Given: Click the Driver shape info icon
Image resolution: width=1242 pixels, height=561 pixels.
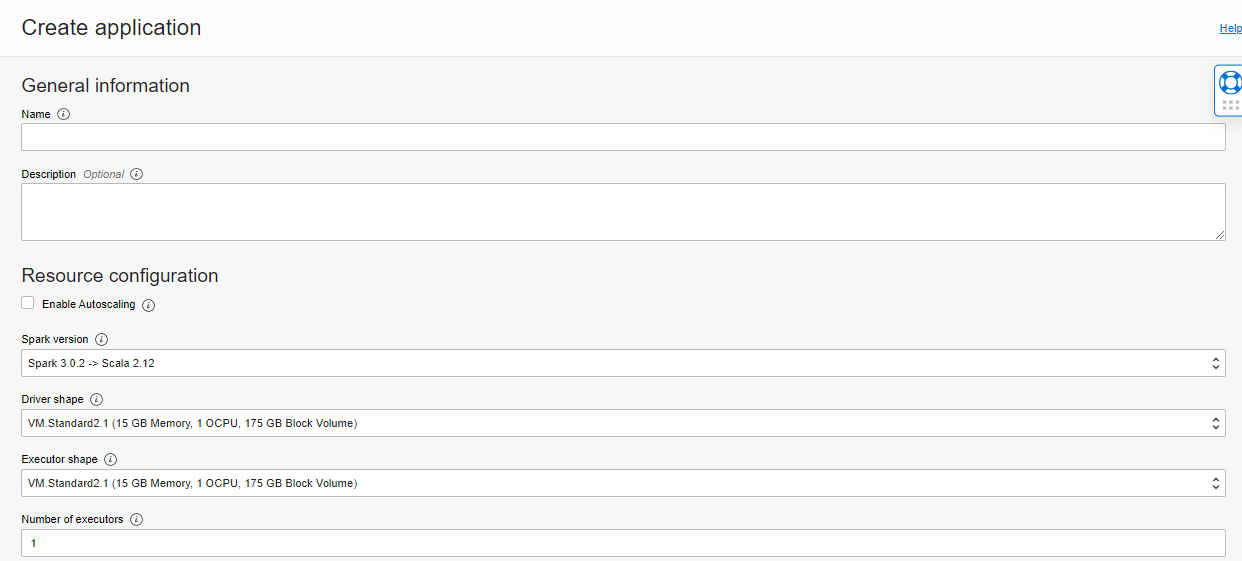Looking at the screenshot, I should tap(96, 400).
